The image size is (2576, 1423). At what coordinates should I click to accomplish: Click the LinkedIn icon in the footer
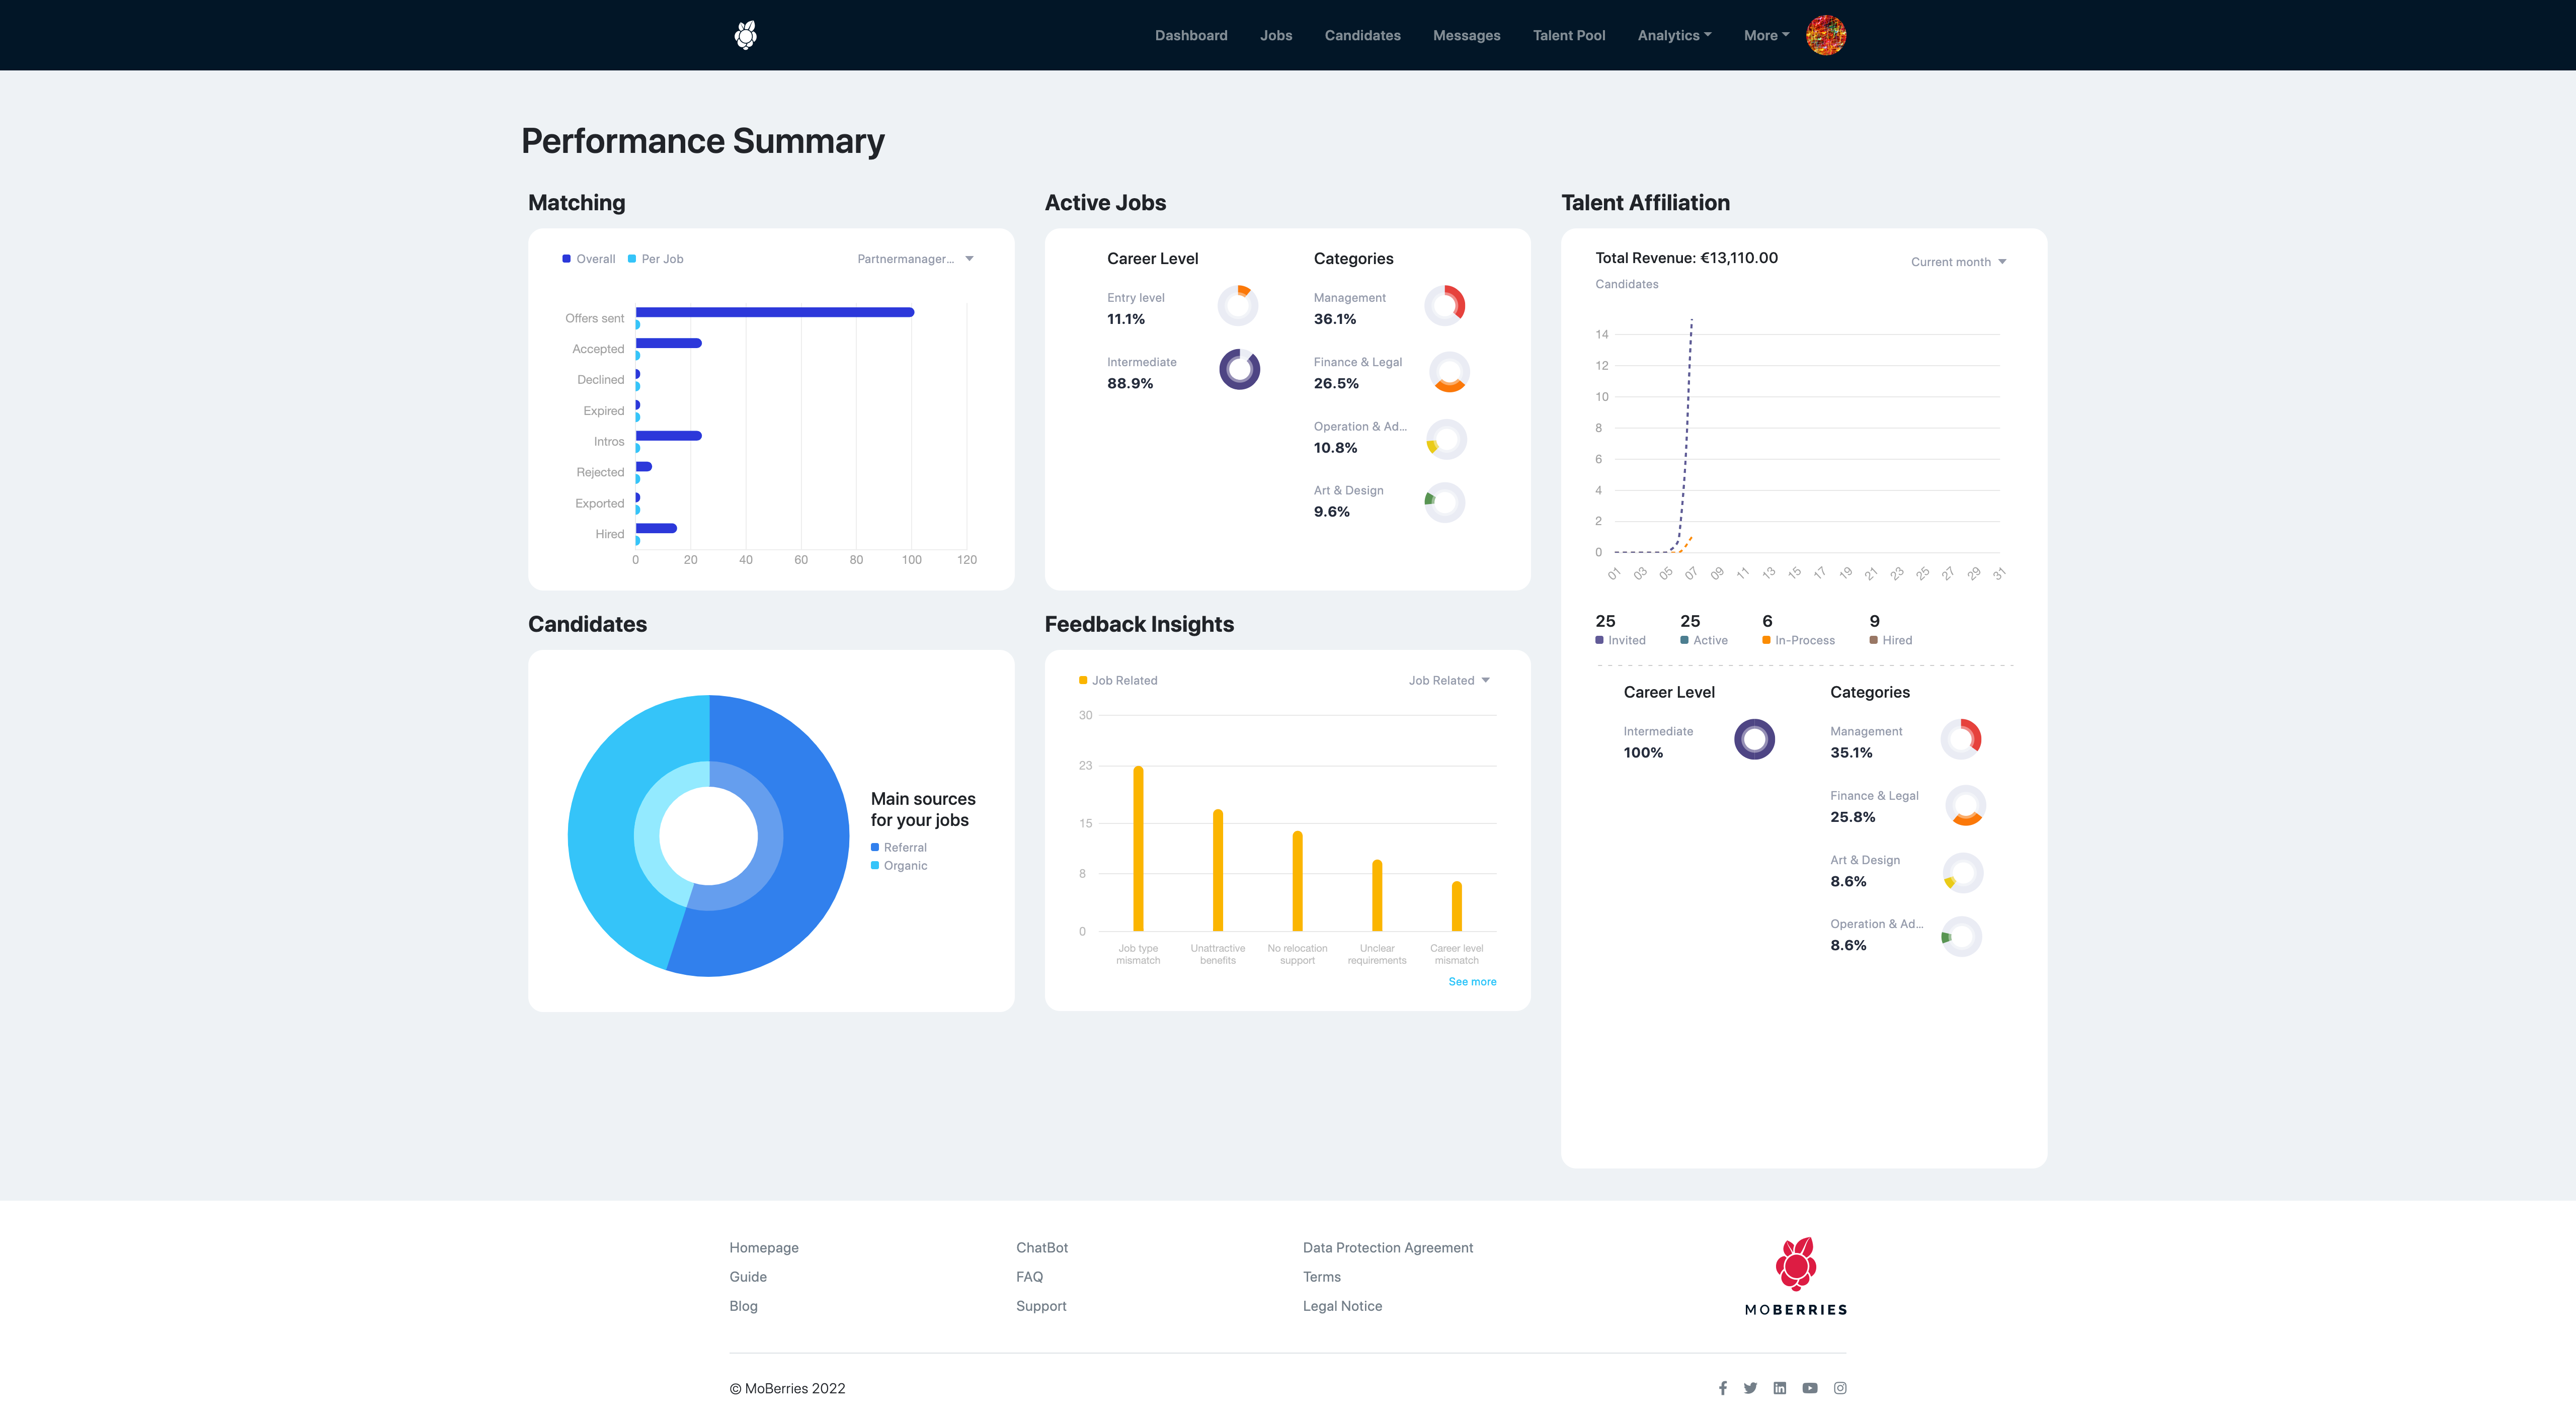click(x=1781, y=1388)
